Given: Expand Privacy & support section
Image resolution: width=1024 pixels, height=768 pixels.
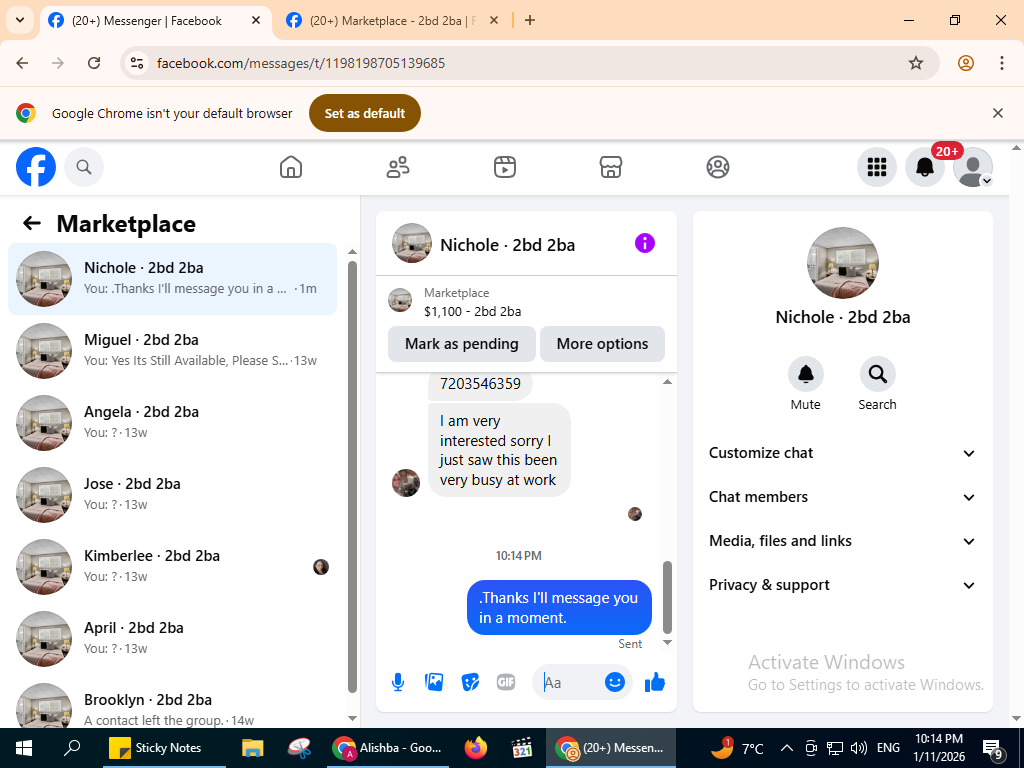Looking at the screenshot, I should [x=842, y=585].
